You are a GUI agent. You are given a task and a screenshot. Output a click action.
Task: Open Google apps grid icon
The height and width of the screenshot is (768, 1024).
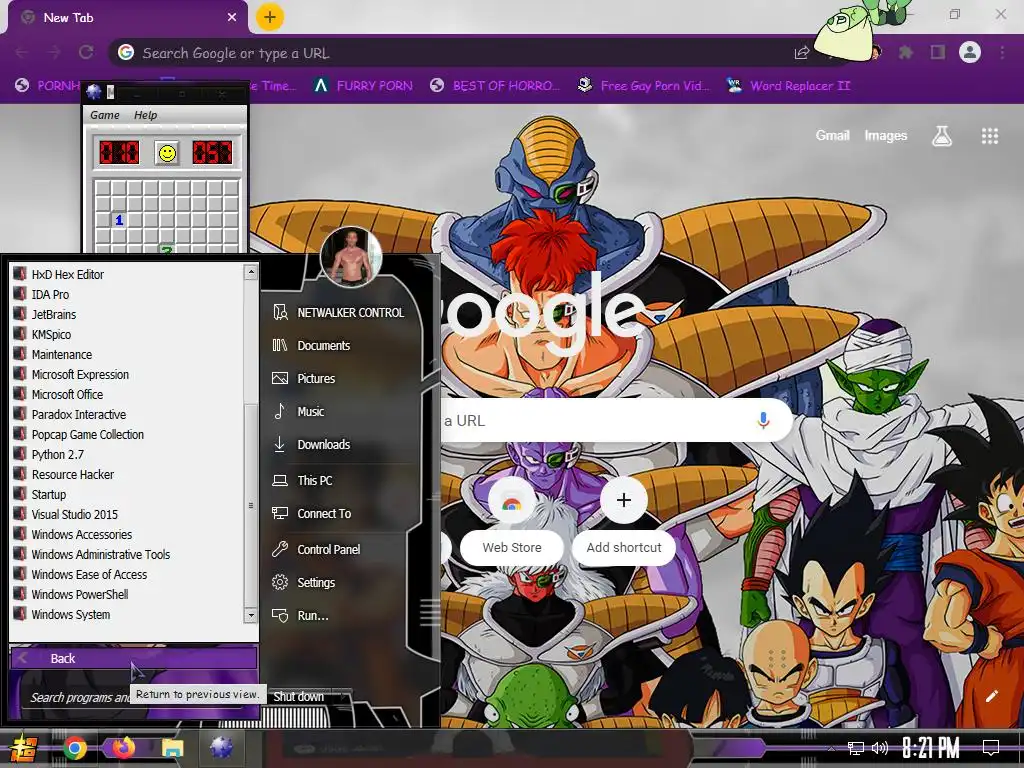coord(990,136)
